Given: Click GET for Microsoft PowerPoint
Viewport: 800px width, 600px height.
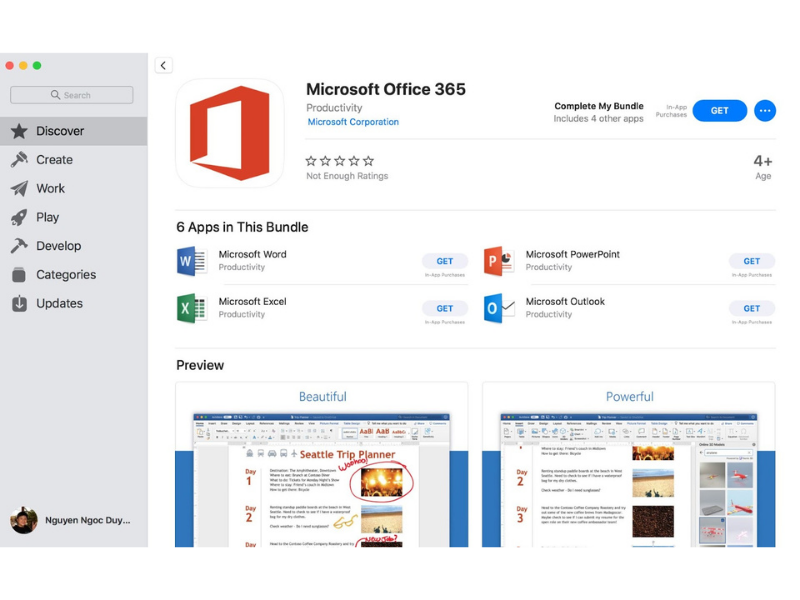Looking at the screenshot, I should point(752,261).
